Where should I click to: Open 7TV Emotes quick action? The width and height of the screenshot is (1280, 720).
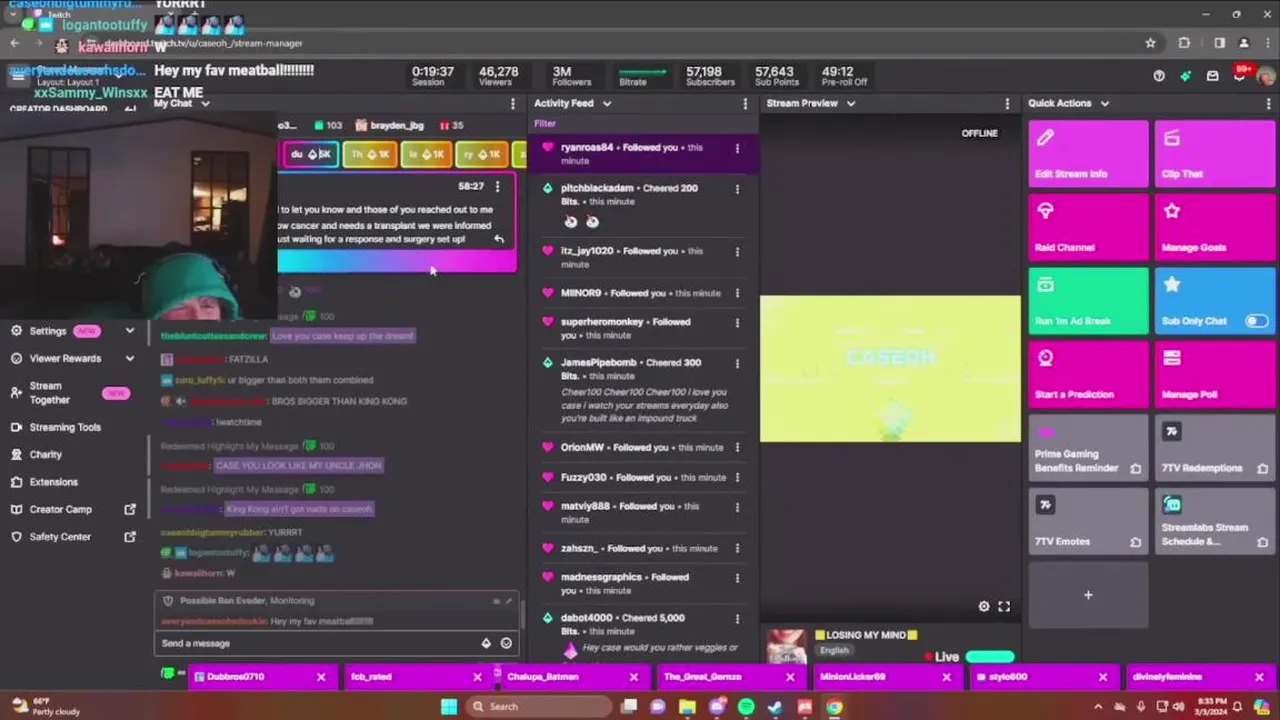coord(1088,521)
